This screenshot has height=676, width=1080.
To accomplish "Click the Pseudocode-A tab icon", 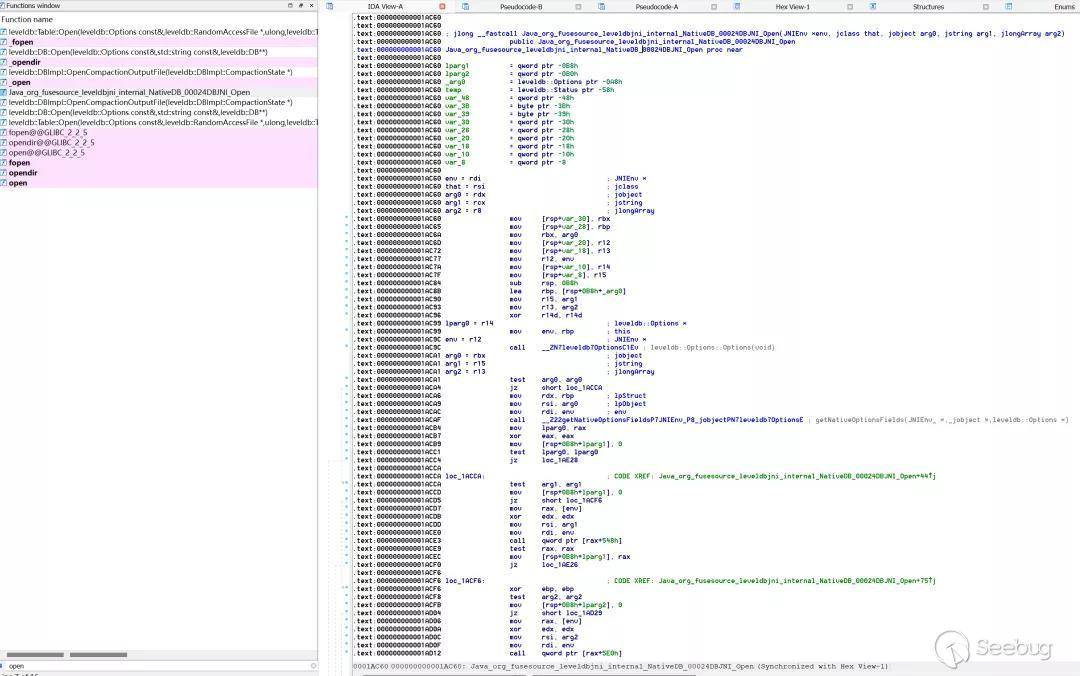I will 601,6.
